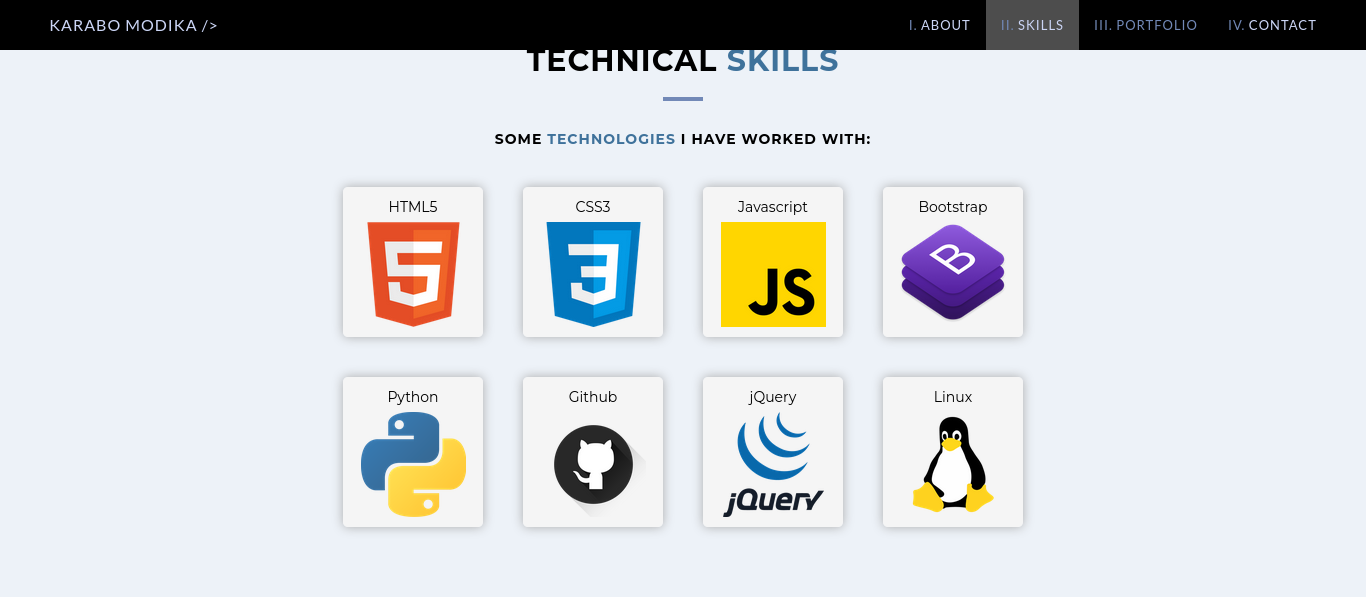Click the 'HTML5' card label
The image size is (1366, 597).
413,207
